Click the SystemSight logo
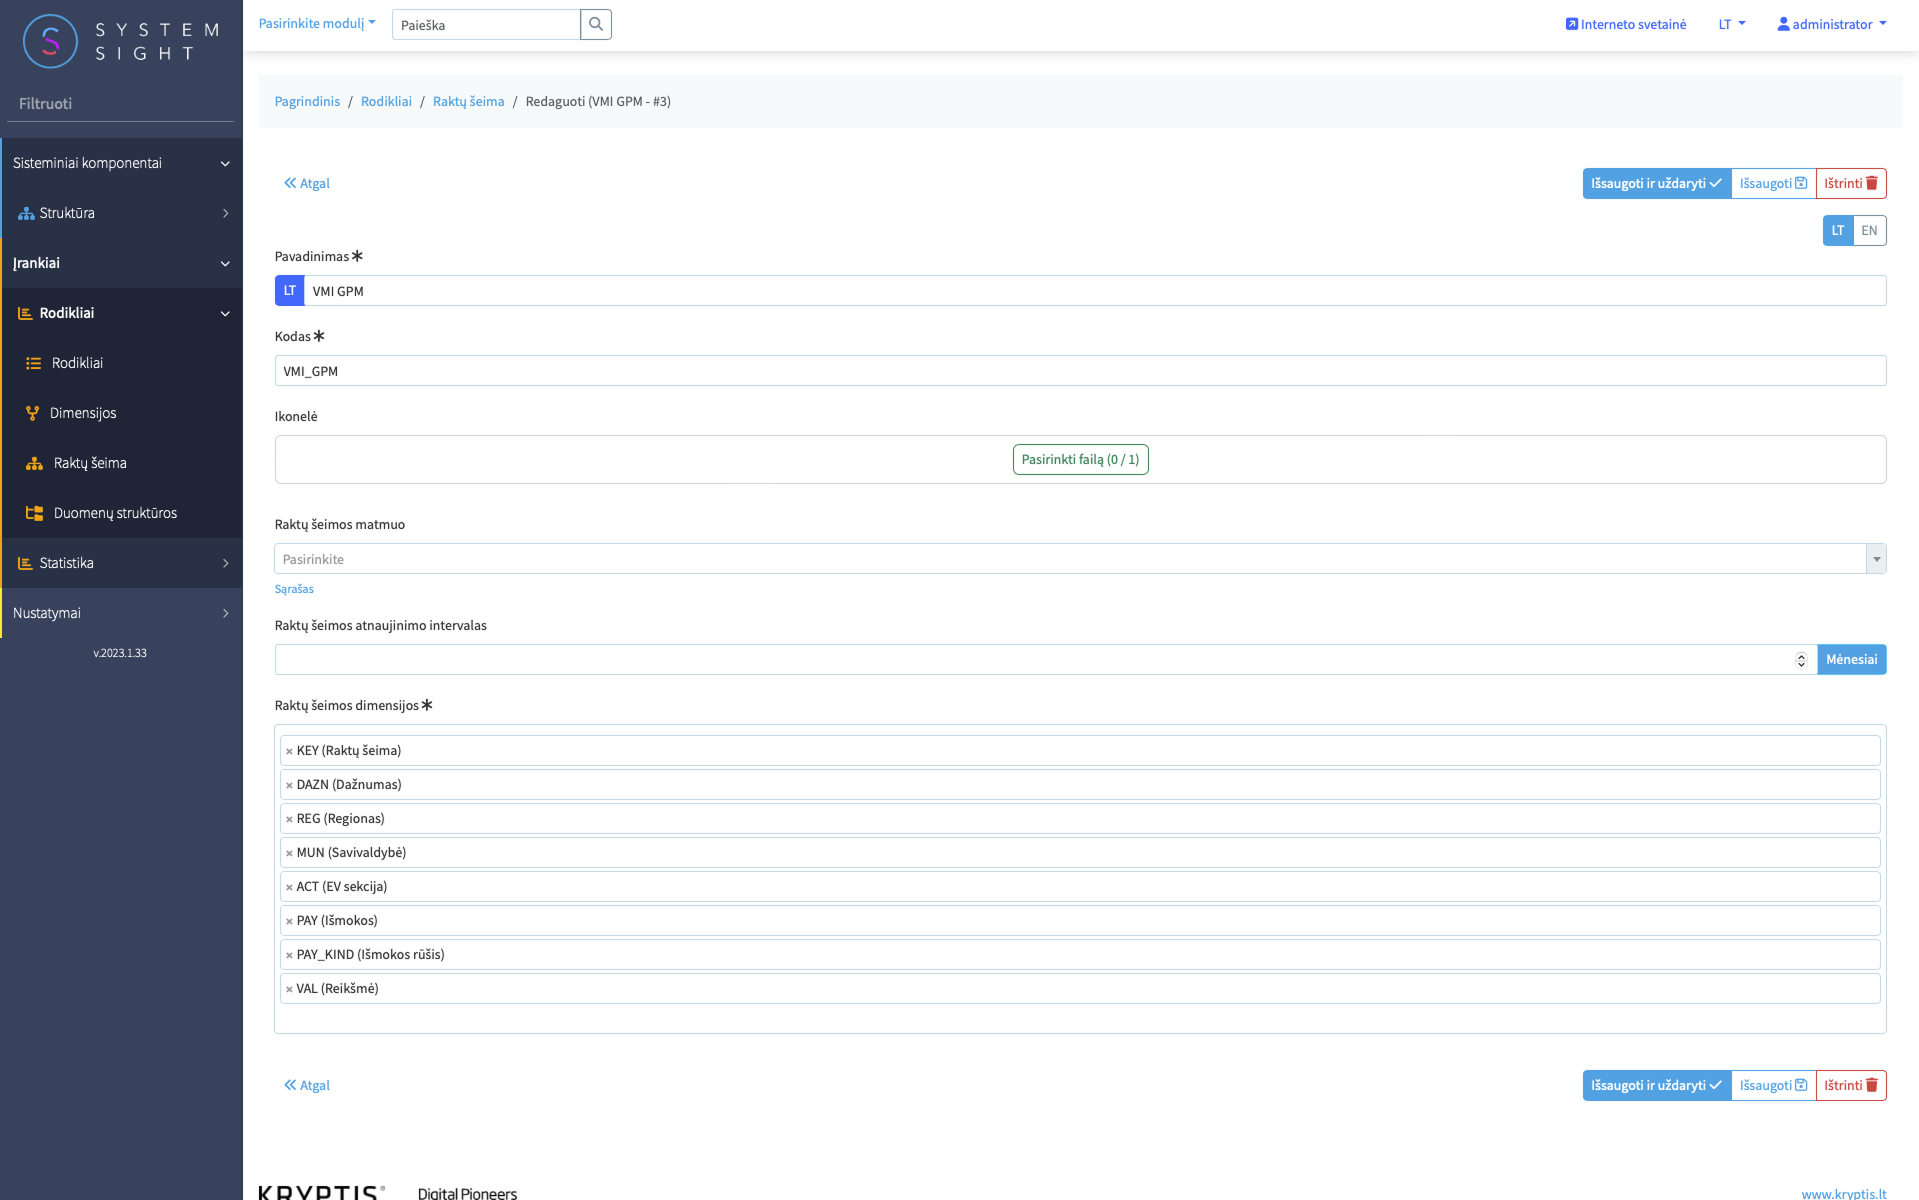The image size is (1919, 1200). click(x=121, y=41)
